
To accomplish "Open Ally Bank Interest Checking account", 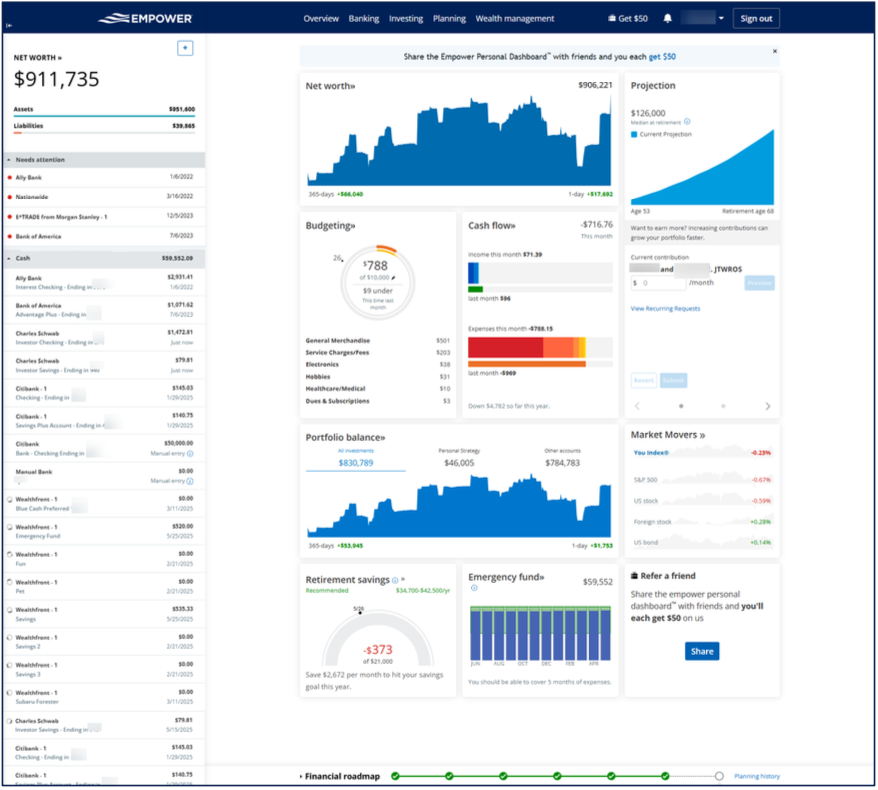I will tap(104, 283).
